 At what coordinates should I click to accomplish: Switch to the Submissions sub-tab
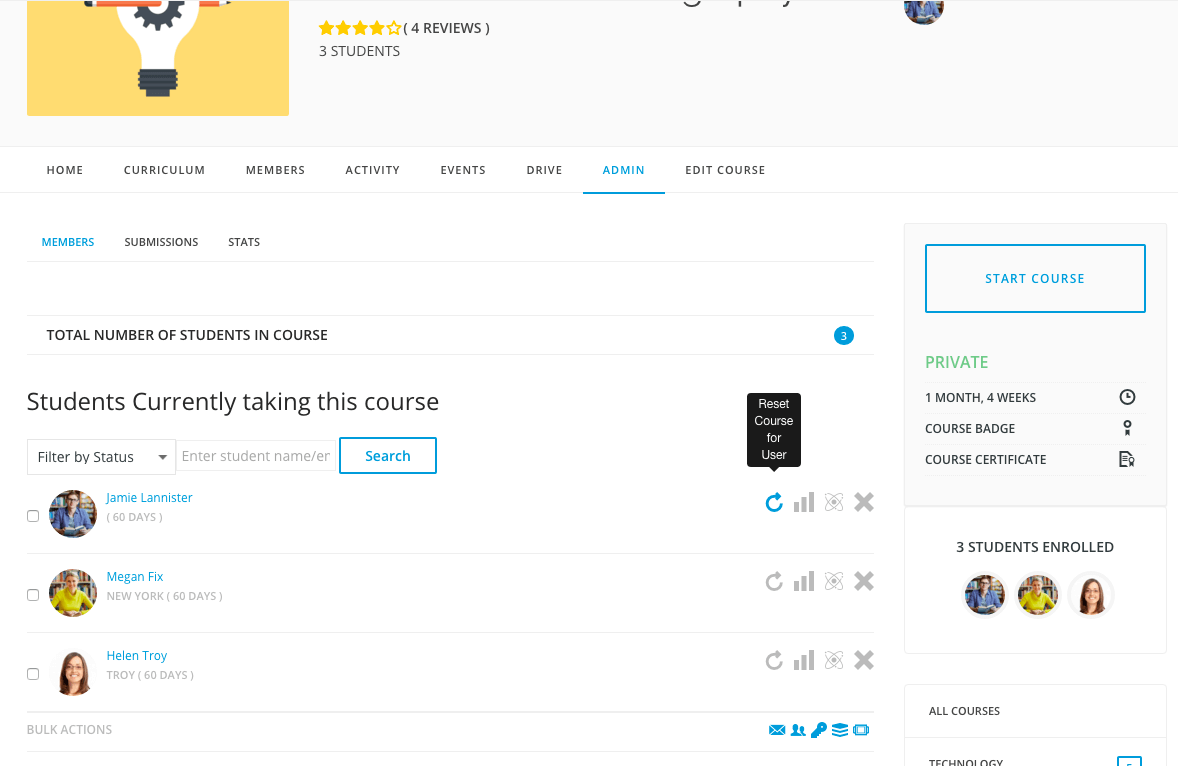tap(161, 242)
